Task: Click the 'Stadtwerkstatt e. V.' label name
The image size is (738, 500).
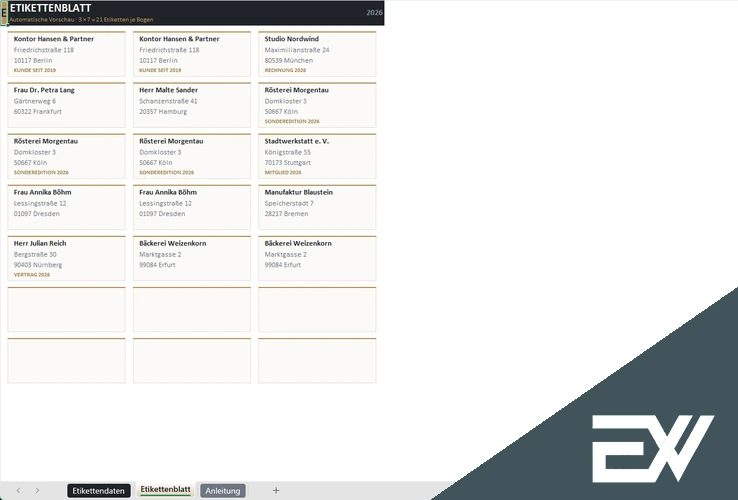Action: point(297,141)
